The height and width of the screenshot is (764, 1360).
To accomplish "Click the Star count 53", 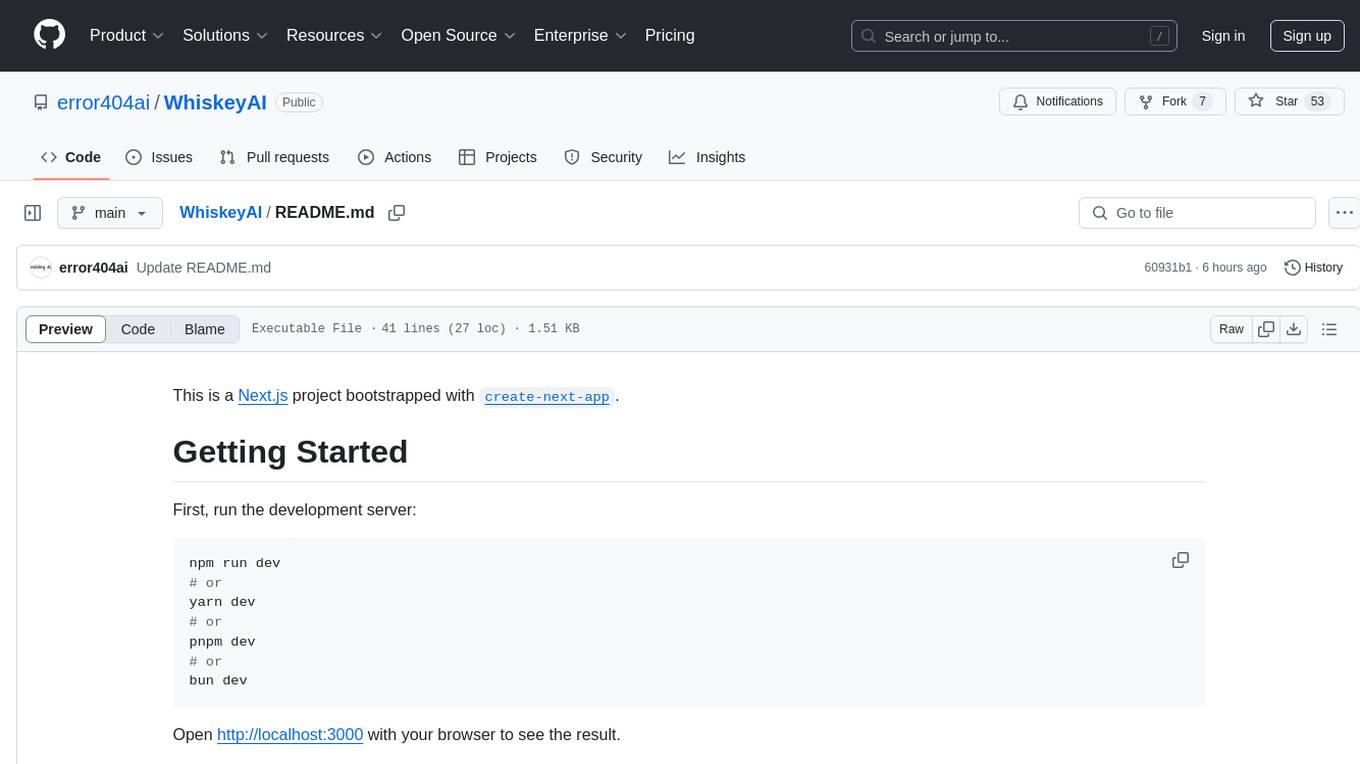I will pos(1317,102).
